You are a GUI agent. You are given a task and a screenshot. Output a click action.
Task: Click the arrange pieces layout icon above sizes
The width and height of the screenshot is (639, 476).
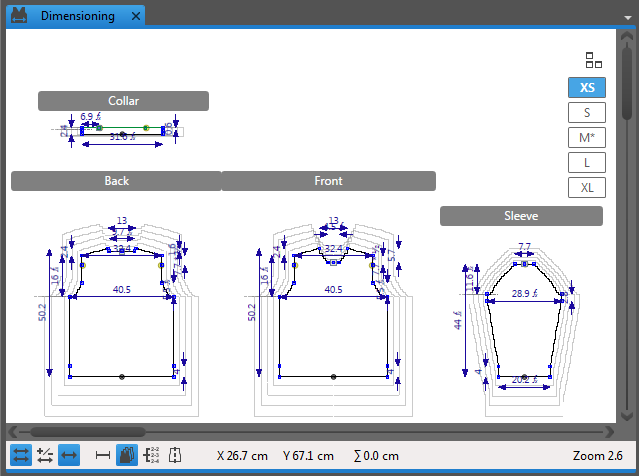[x=593, y=60]
